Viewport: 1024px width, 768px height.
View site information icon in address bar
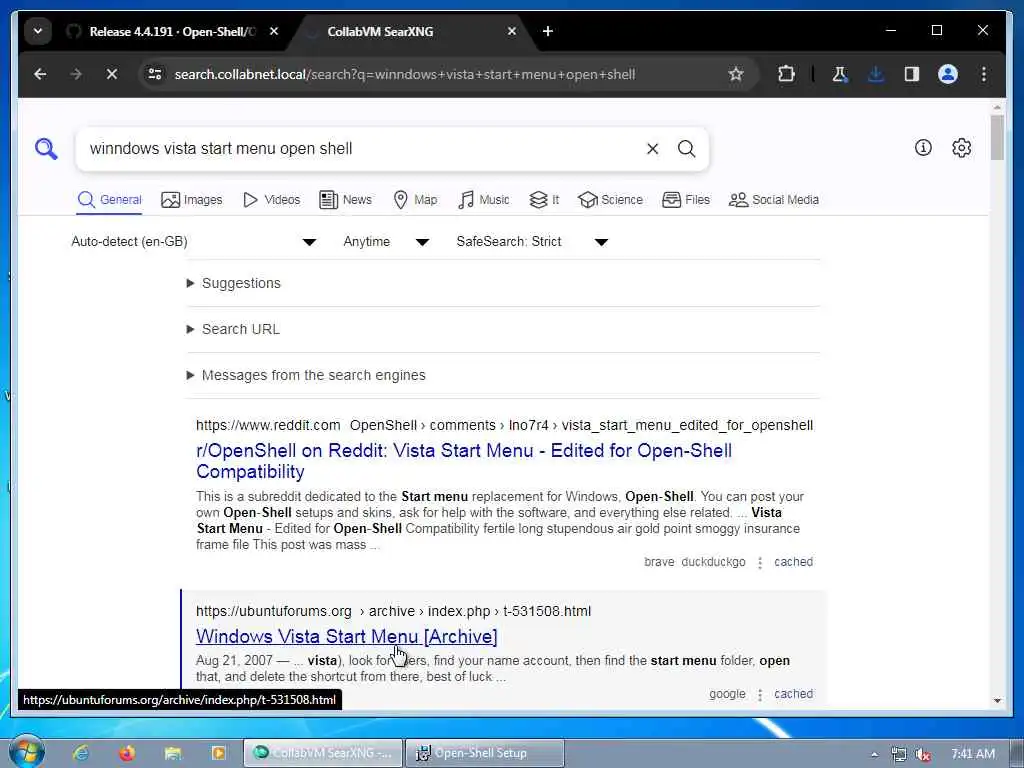[155, 74]
